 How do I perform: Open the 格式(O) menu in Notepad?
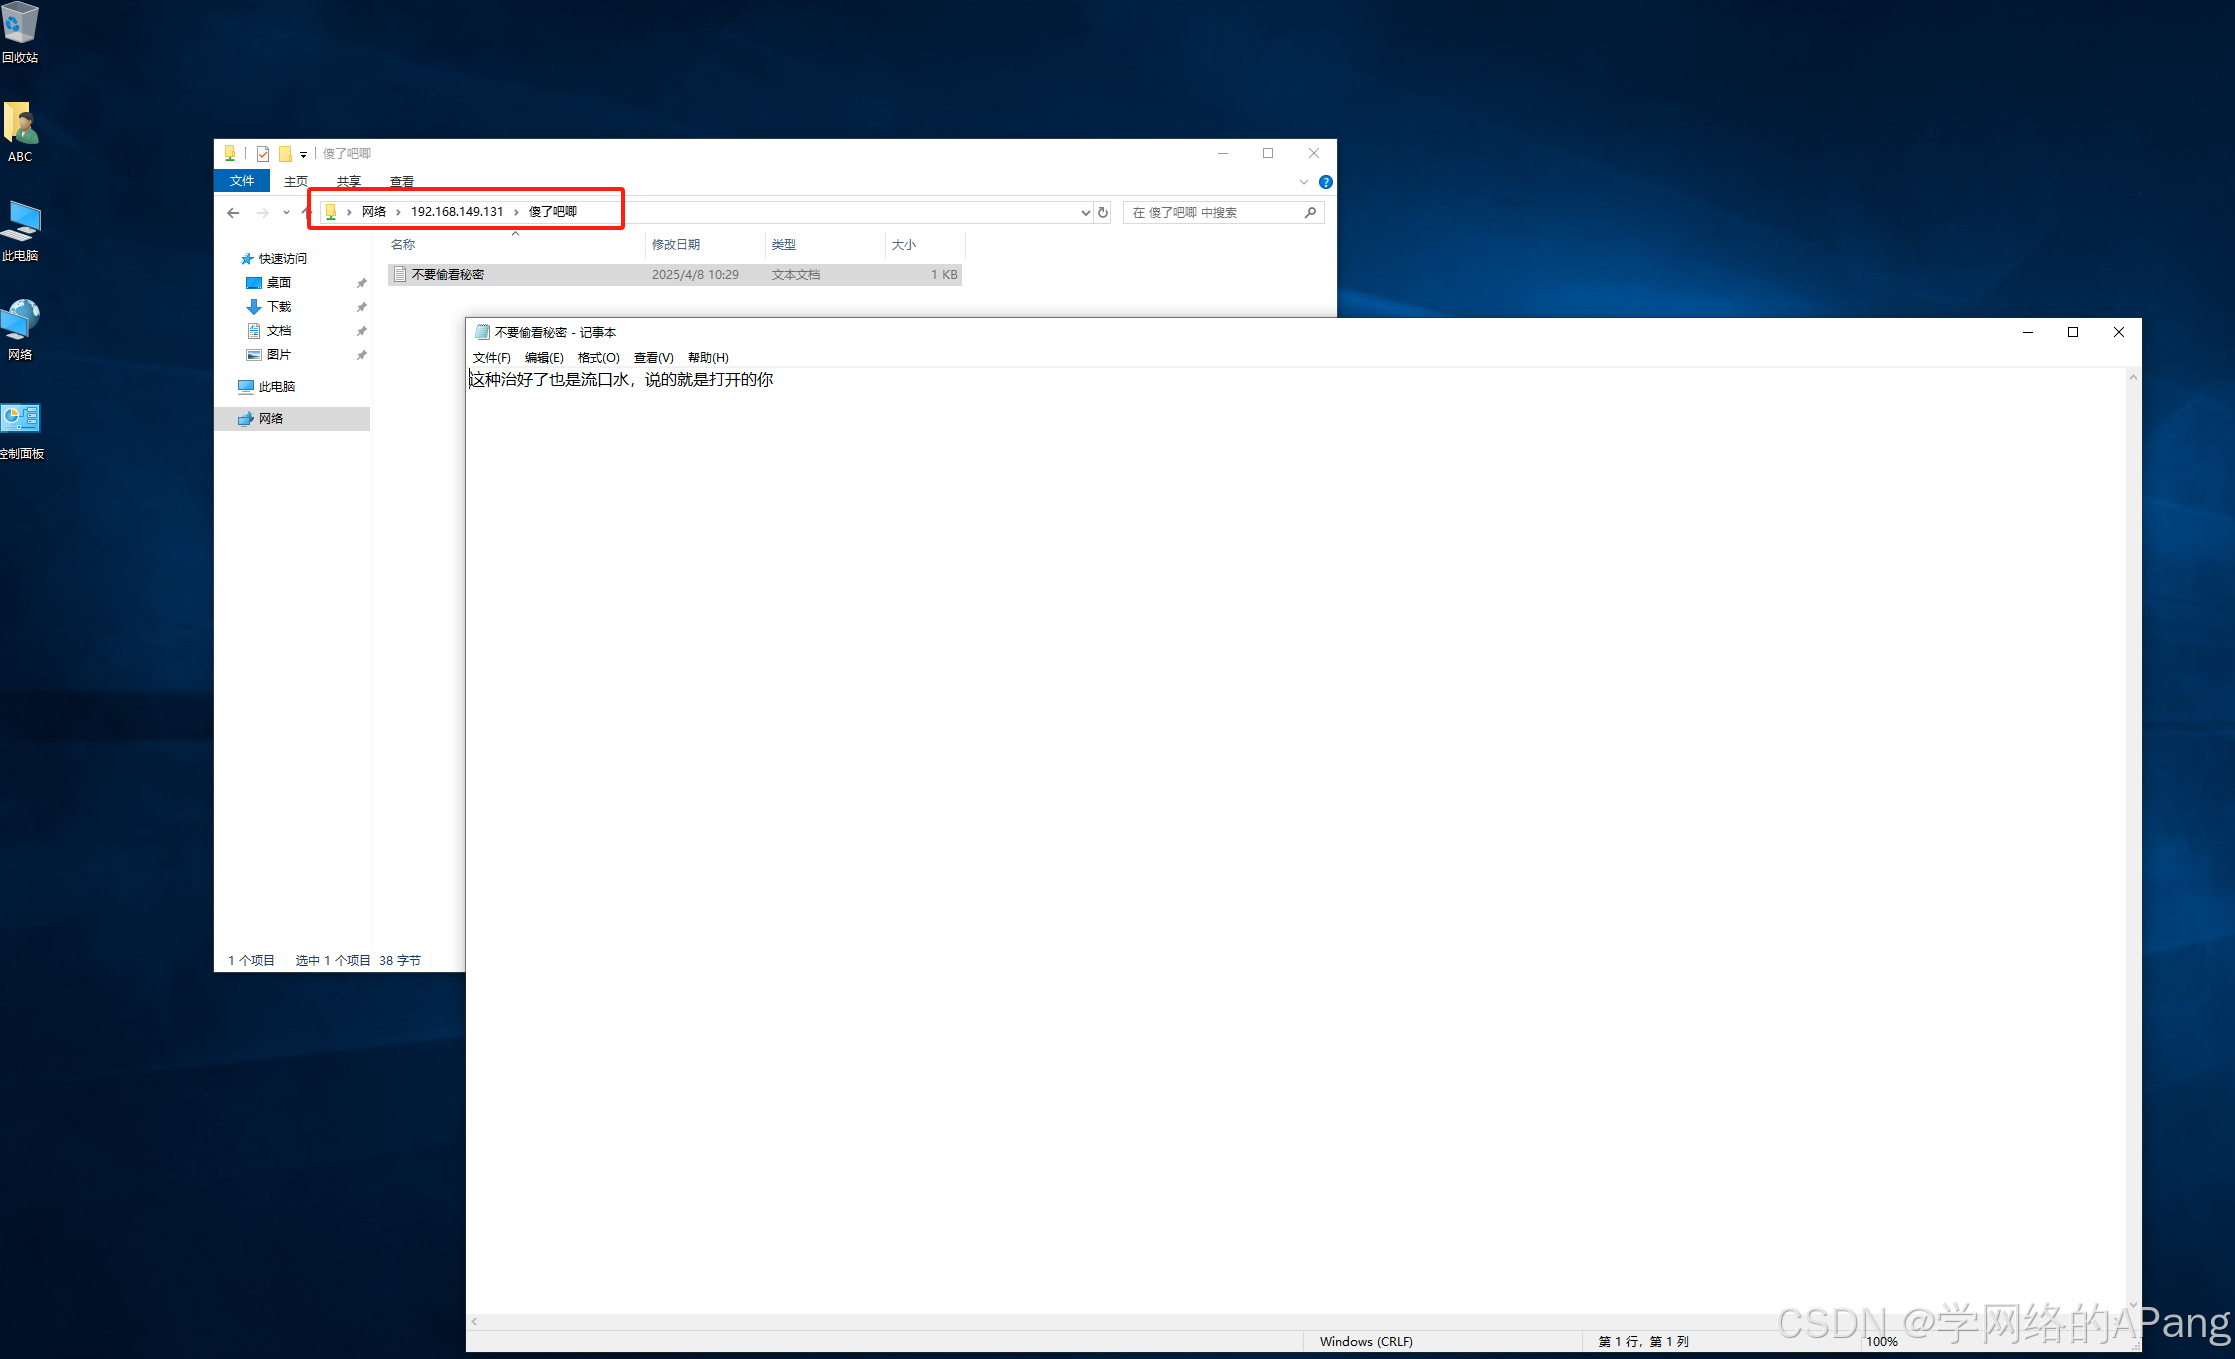(598, 358)
